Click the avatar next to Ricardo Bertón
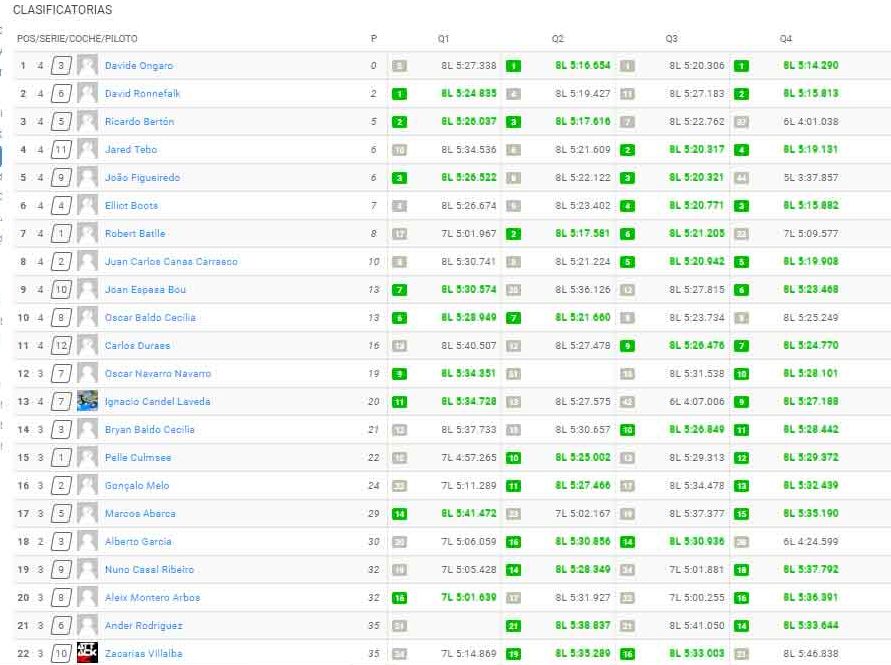The width and height of the screenshot is (891, 665). pos(87,122)
